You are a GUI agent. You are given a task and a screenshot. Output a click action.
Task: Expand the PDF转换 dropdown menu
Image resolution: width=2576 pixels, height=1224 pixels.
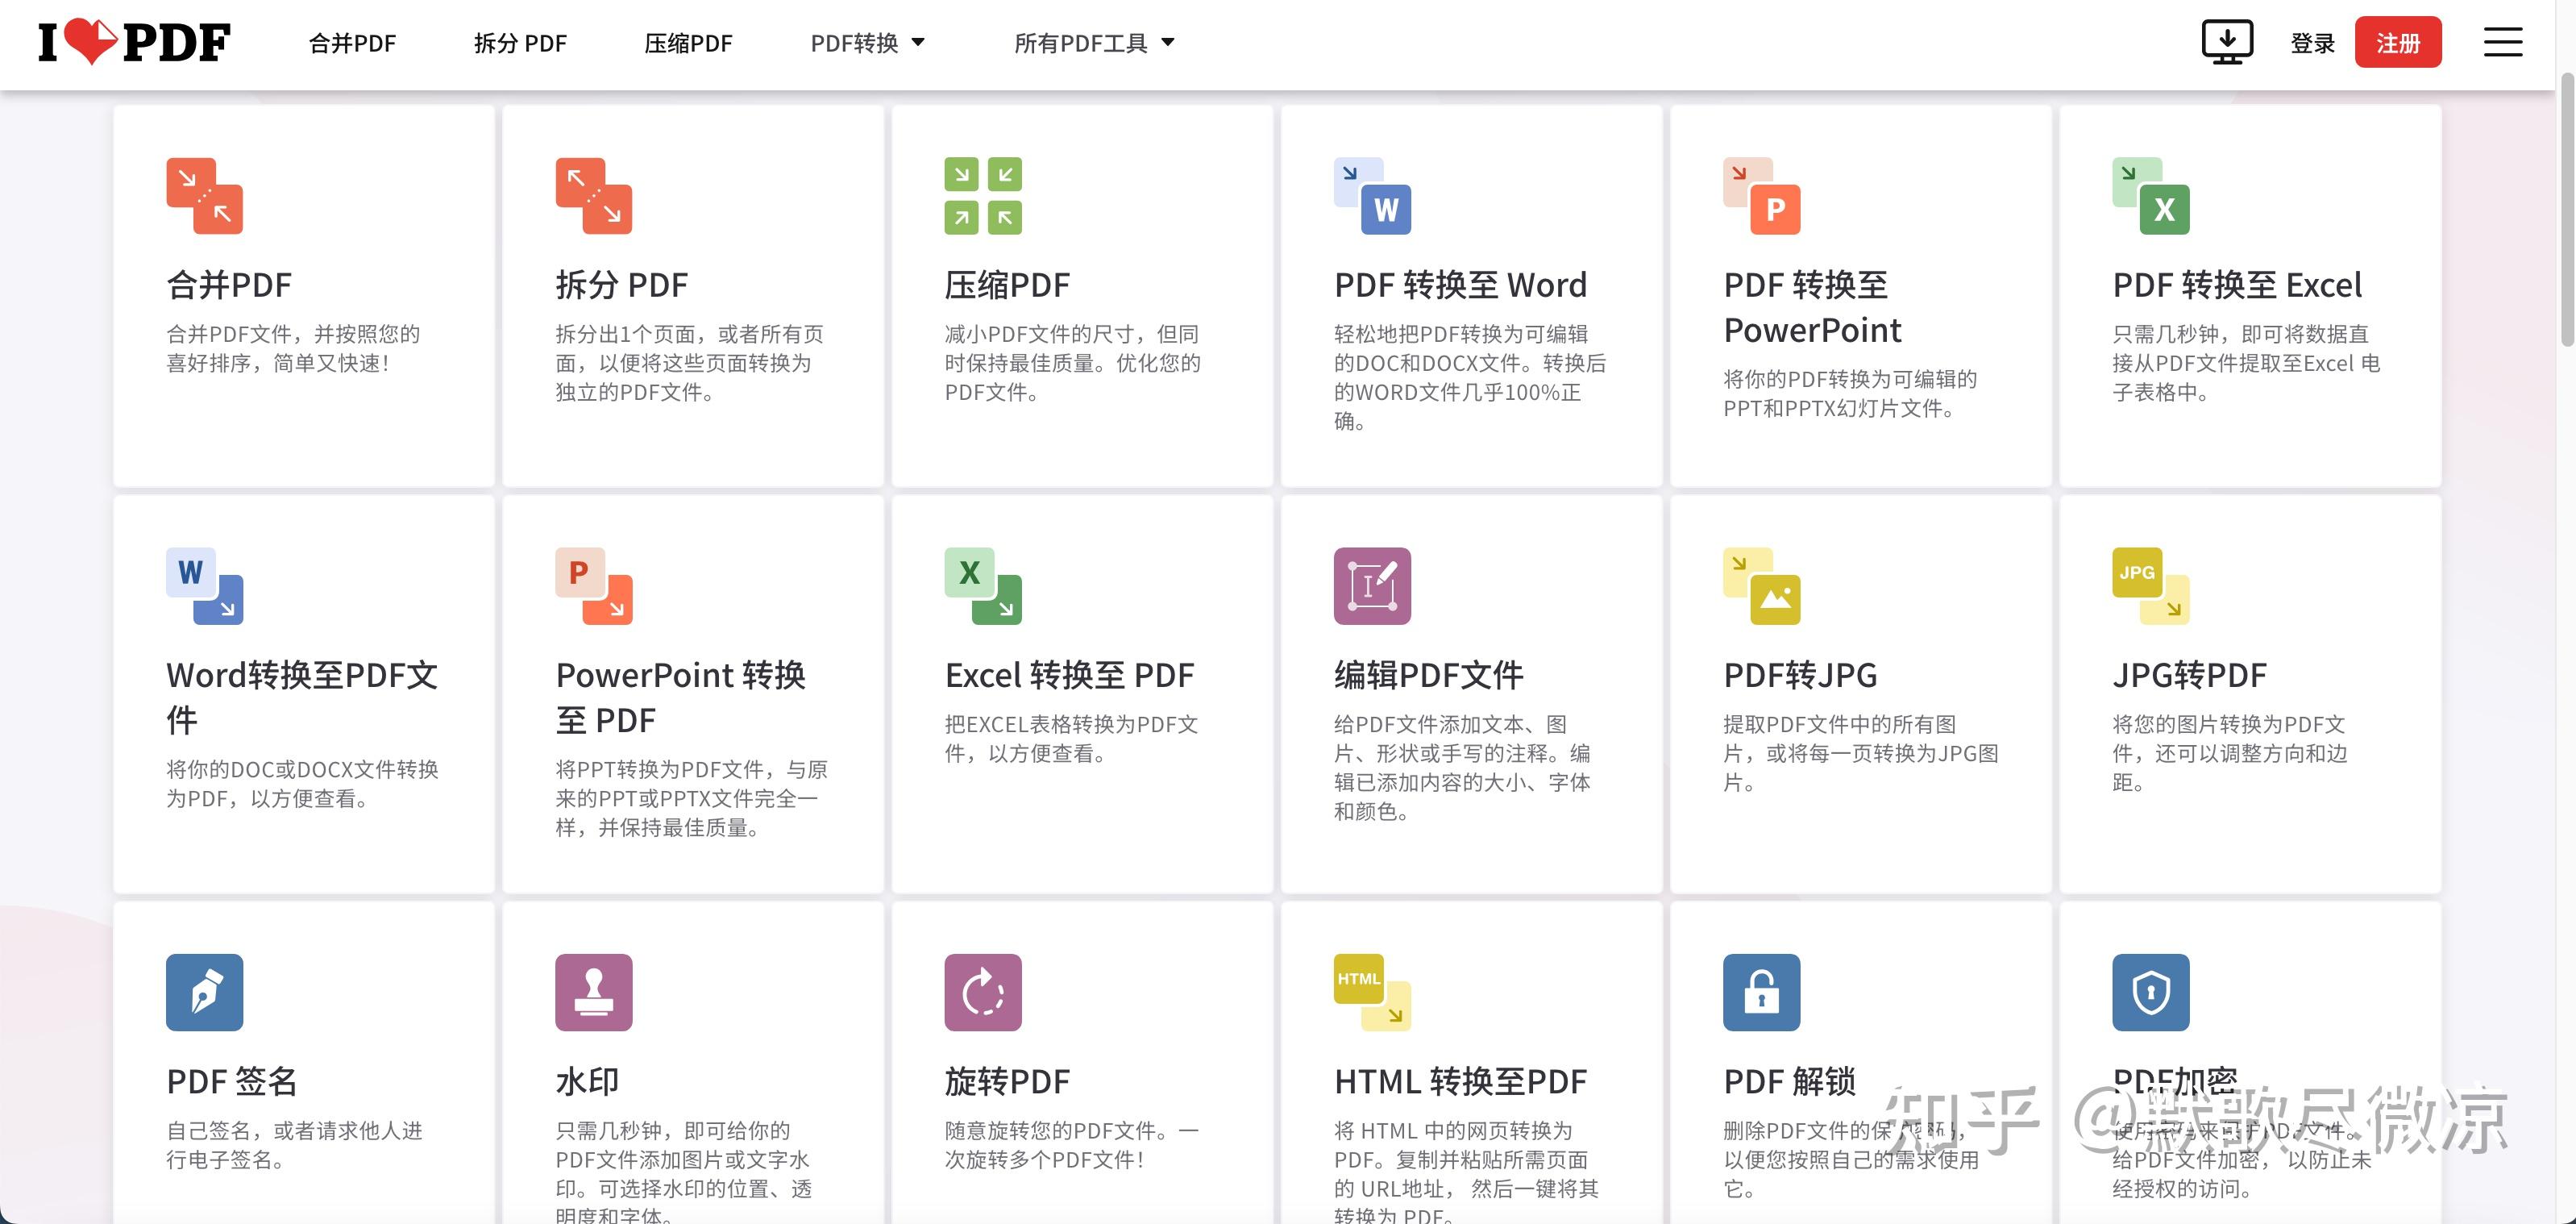tap(867, 43)
